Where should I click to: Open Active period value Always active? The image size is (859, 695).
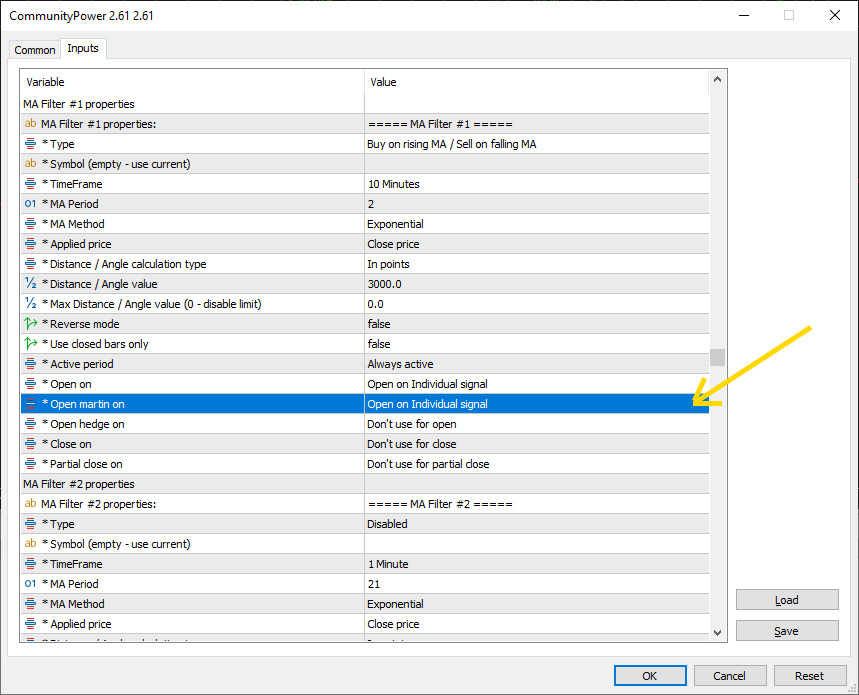(x=537, y=364)
